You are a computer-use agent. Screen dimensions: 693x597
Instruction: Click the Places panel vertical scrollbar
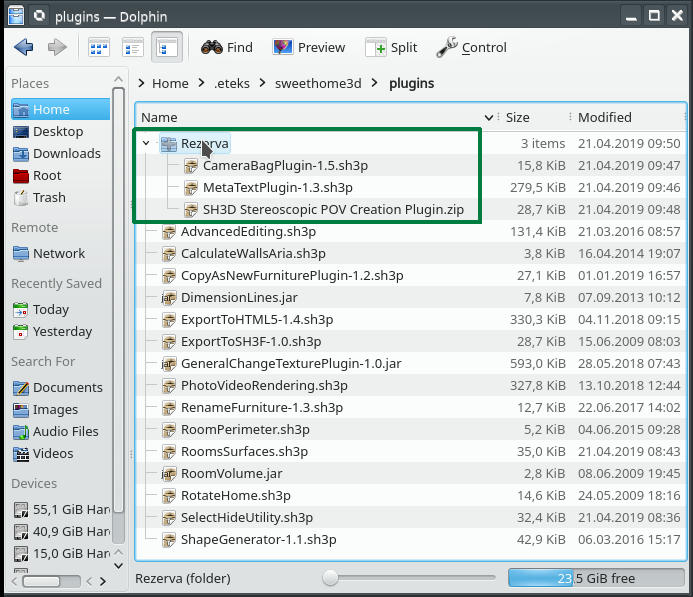(118, 300)
